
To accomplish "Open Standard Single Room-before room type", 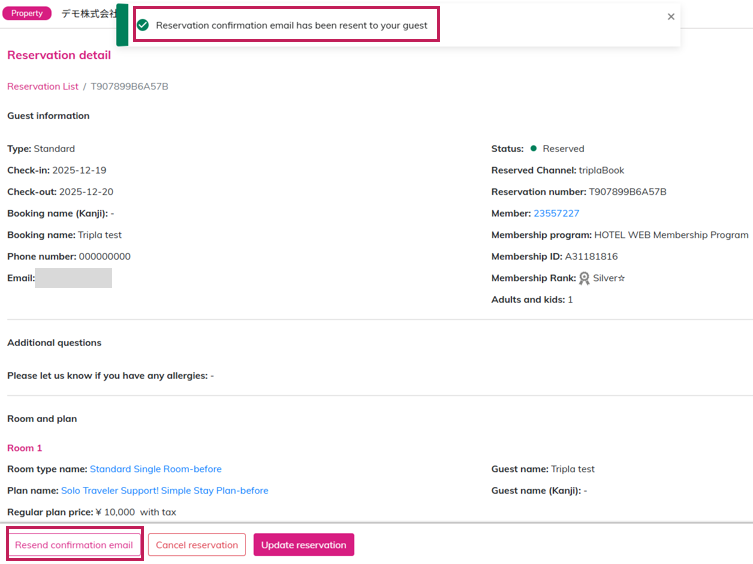I will [x=155, y=469].
